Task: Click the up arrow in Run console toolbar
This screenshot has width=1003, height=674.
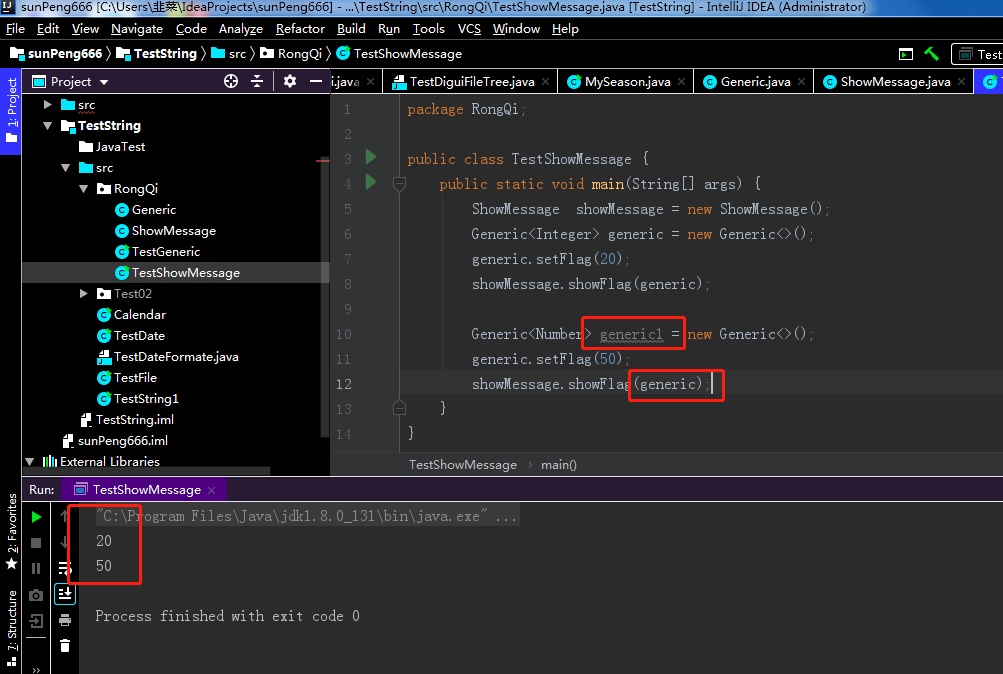Action: tap(65, 515)
